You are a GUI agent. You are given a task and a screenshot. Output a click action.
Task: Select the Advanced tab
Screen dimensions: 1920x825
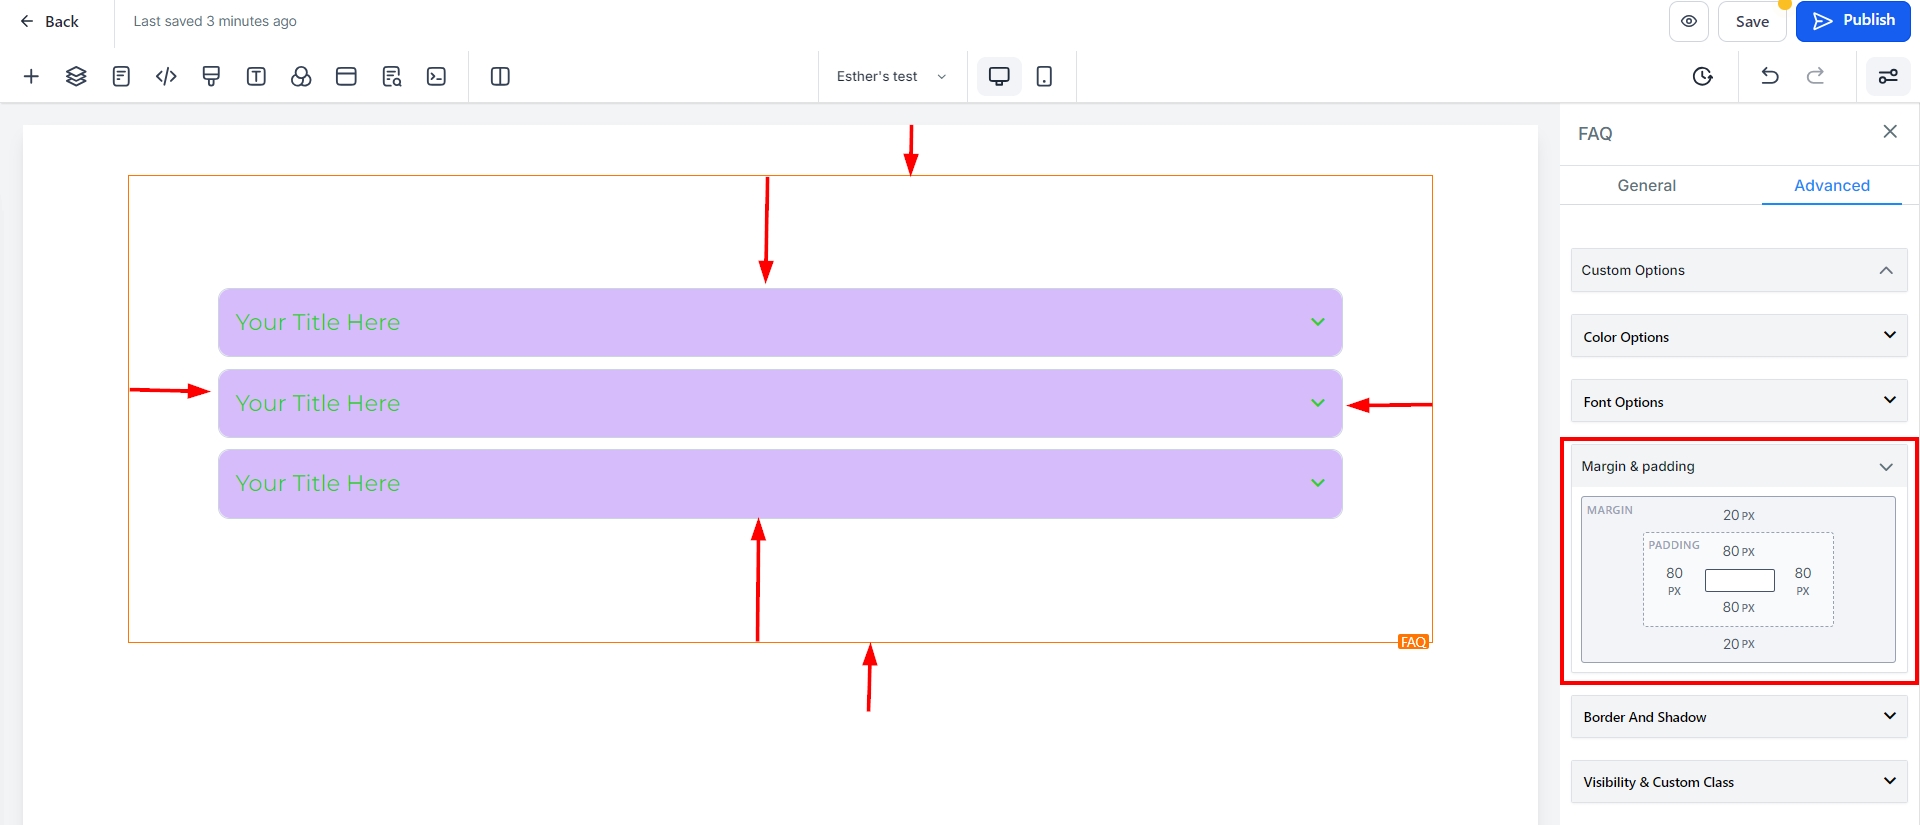pyautogui.click(x=1831, y=186)
